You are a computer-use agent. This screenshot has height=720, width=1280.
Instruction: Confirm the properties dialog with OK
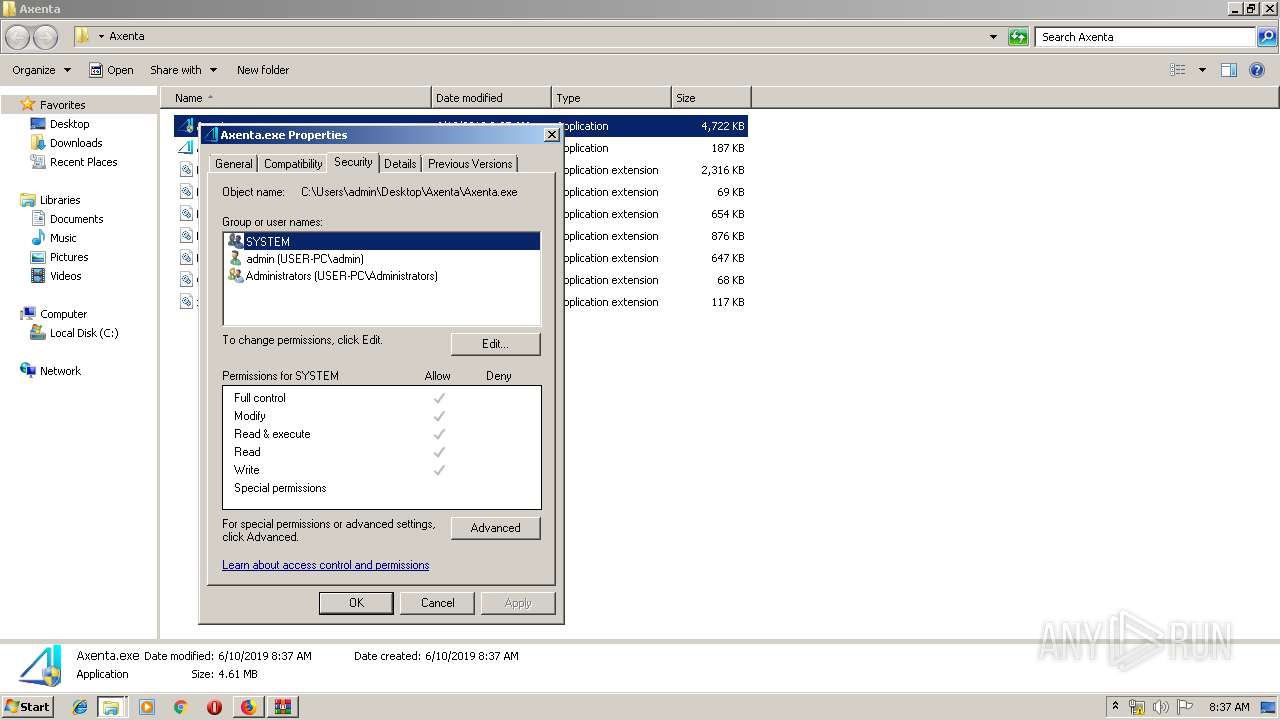(x=356, y=603)
